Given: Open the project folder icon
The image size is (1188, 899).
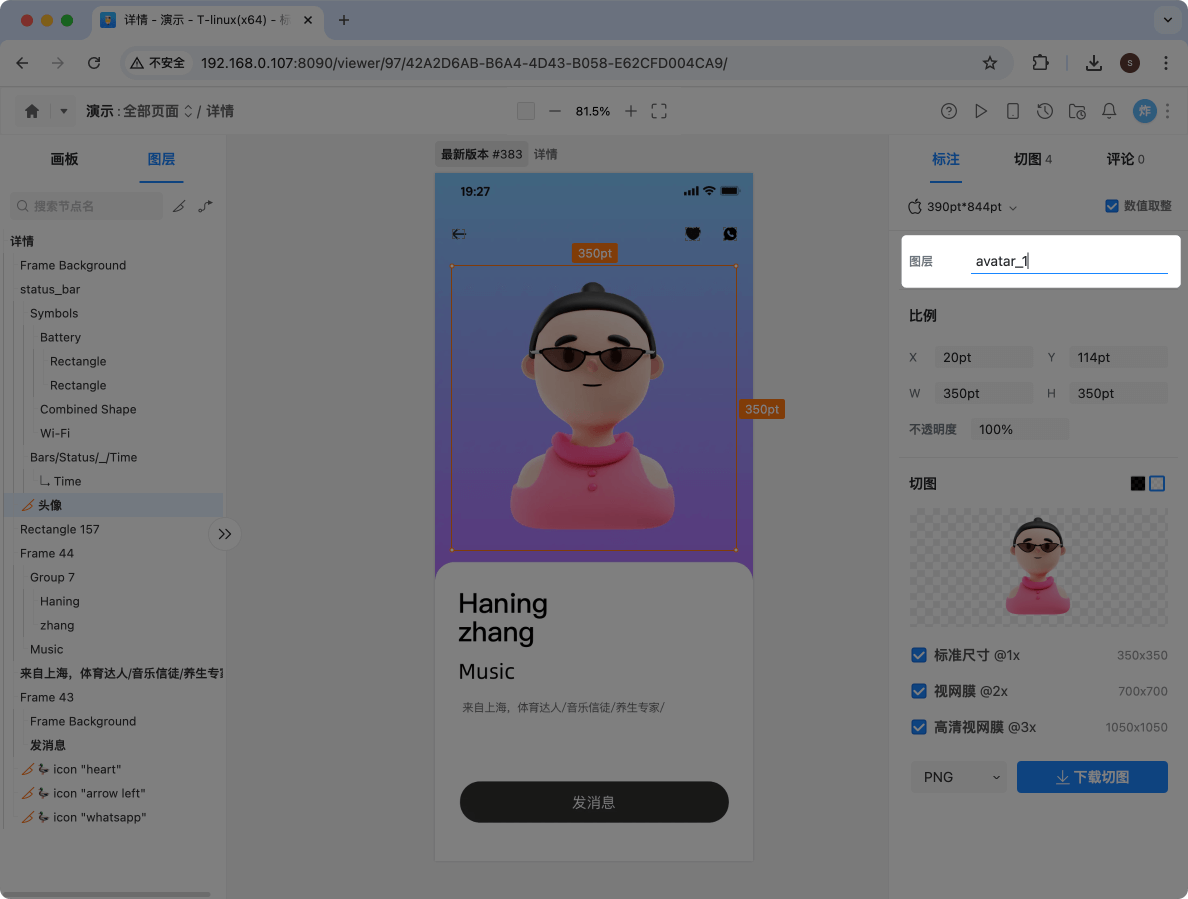Looking at the screenshot, I should coord(1077,111).
